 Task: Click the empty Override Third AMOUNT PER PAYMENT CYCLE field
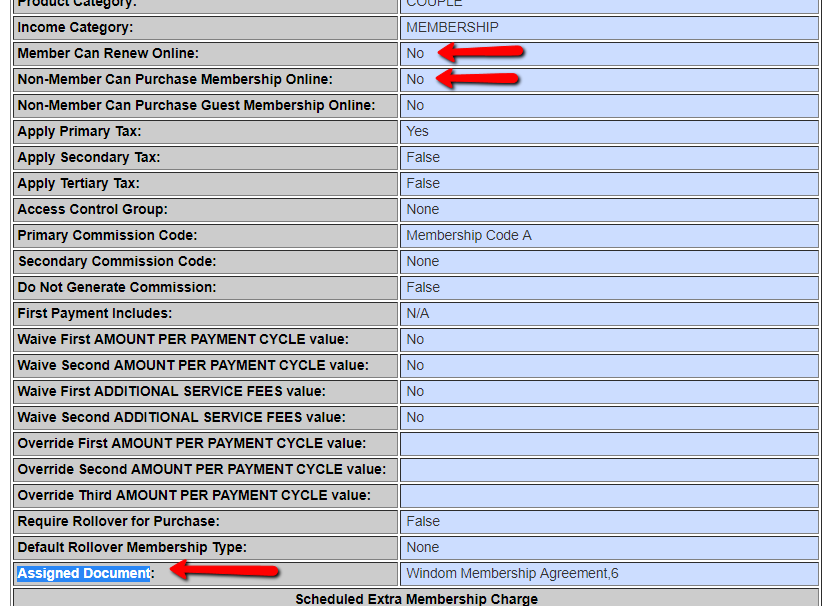[x=609, y=495]
